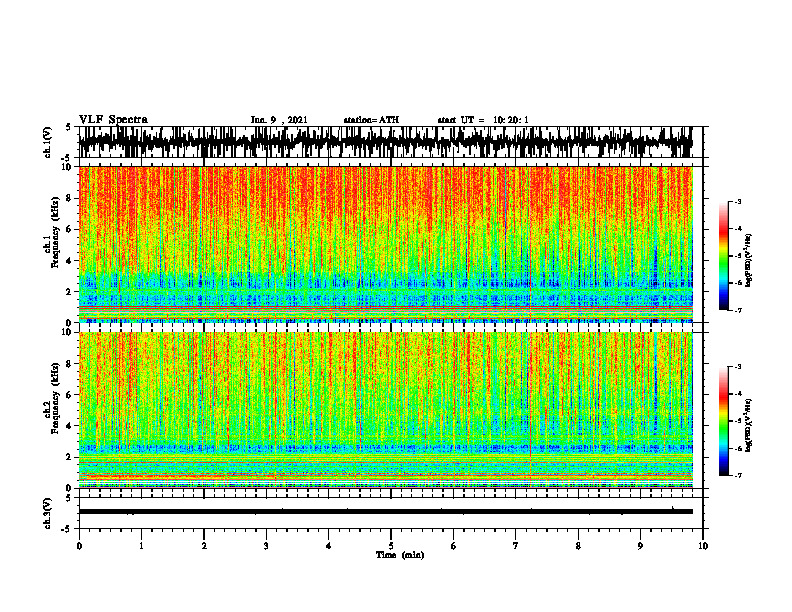
Task: Click inside the ch.1 spectrogram panel
Action: pos(385,244)
